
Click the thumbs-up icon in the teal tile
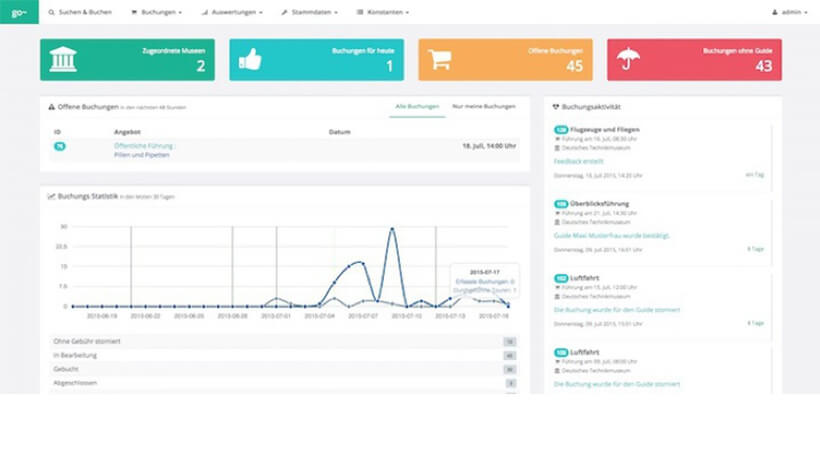pyautogui.click(x=250, y=60)
